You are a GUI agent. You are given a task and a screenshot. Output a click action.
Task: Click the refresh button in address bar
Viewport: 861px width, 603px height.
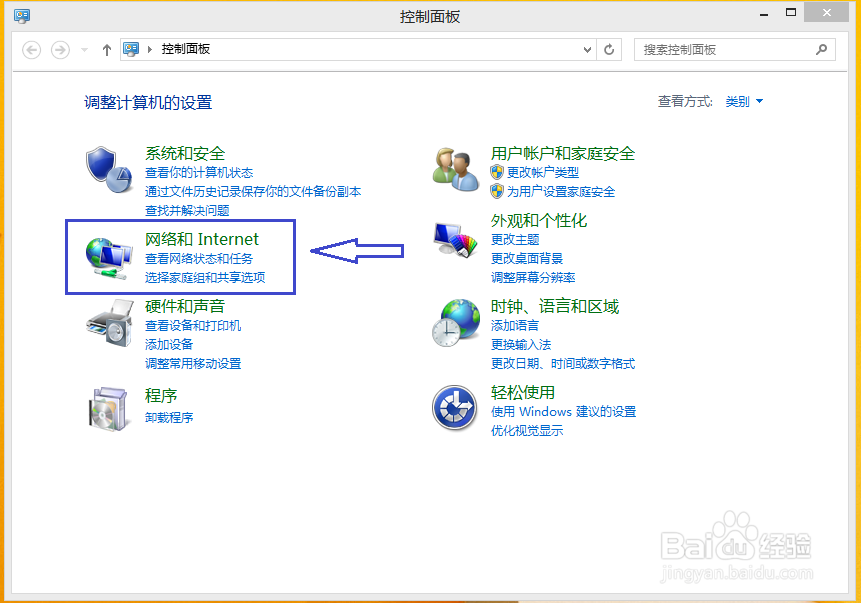(x=609, y=49)
